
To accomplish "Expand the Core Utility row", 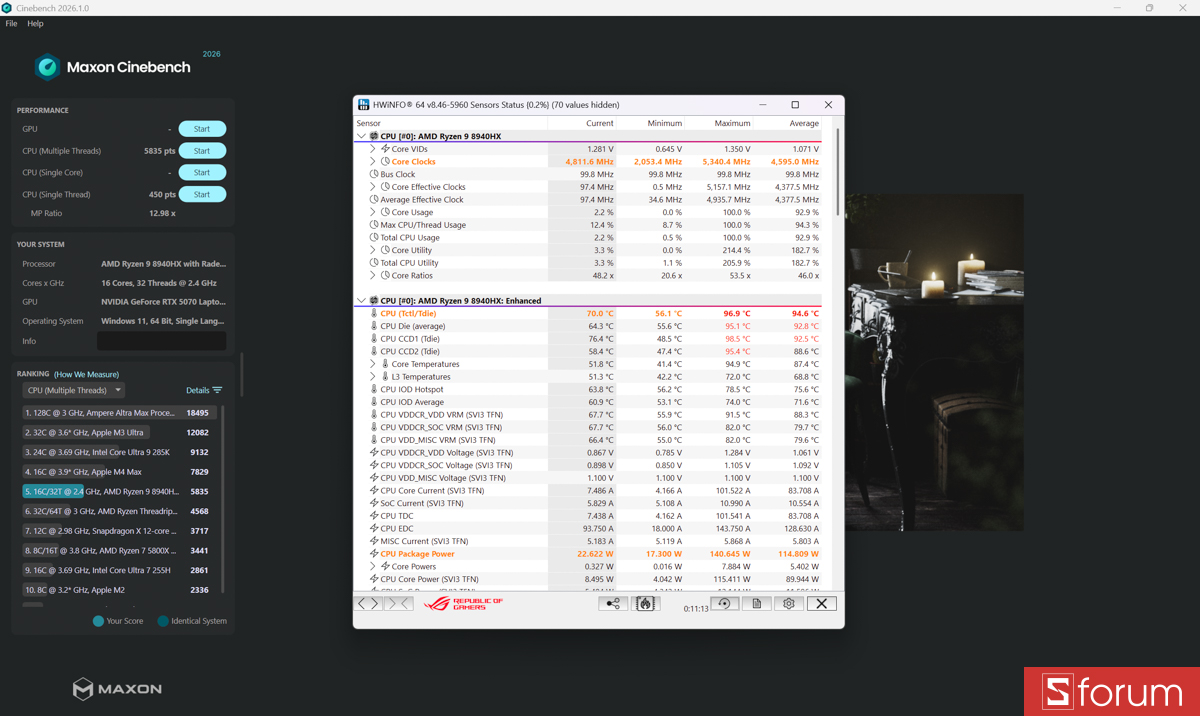I will click(x=373, y=250).
